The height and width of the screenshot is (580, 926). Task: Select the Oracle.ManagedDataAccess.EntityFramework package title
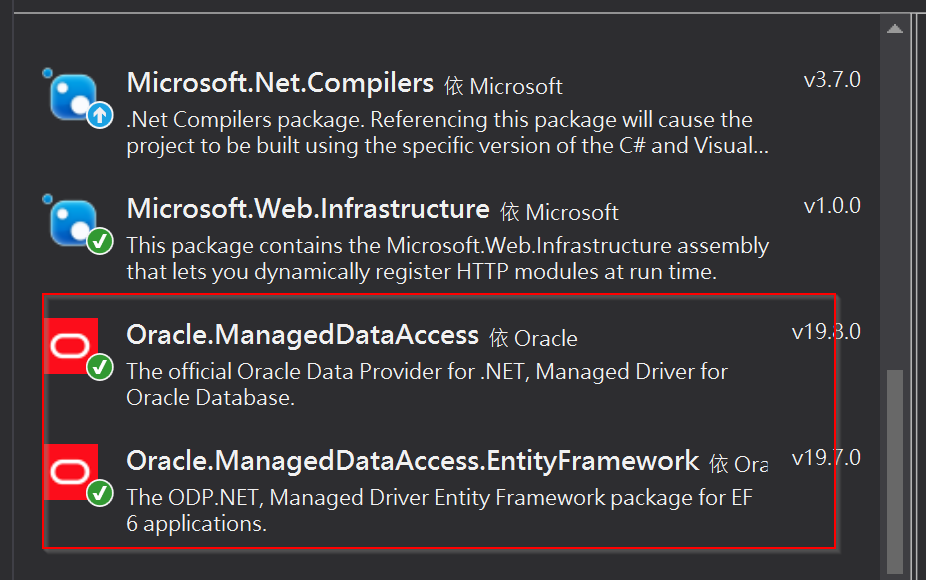[412, 461]
